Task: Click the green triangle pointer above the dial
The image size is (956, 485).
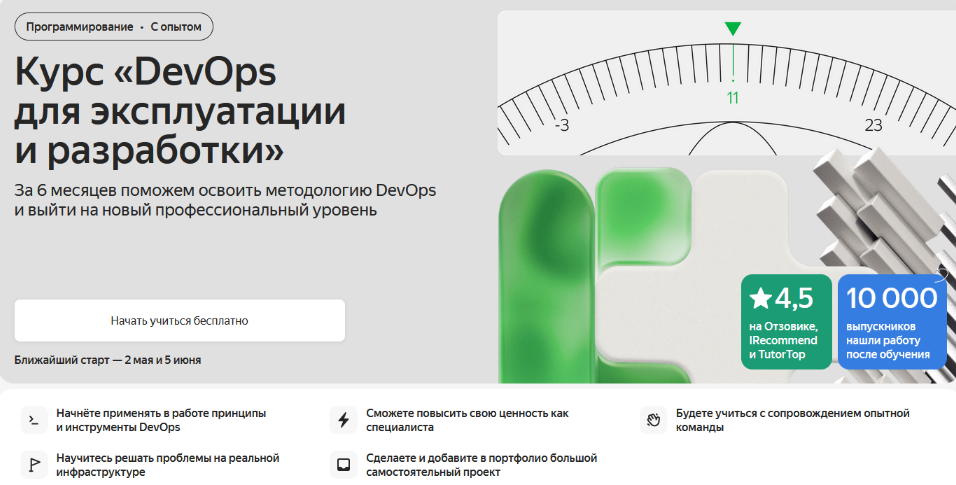Action: (x=733, y=29)
